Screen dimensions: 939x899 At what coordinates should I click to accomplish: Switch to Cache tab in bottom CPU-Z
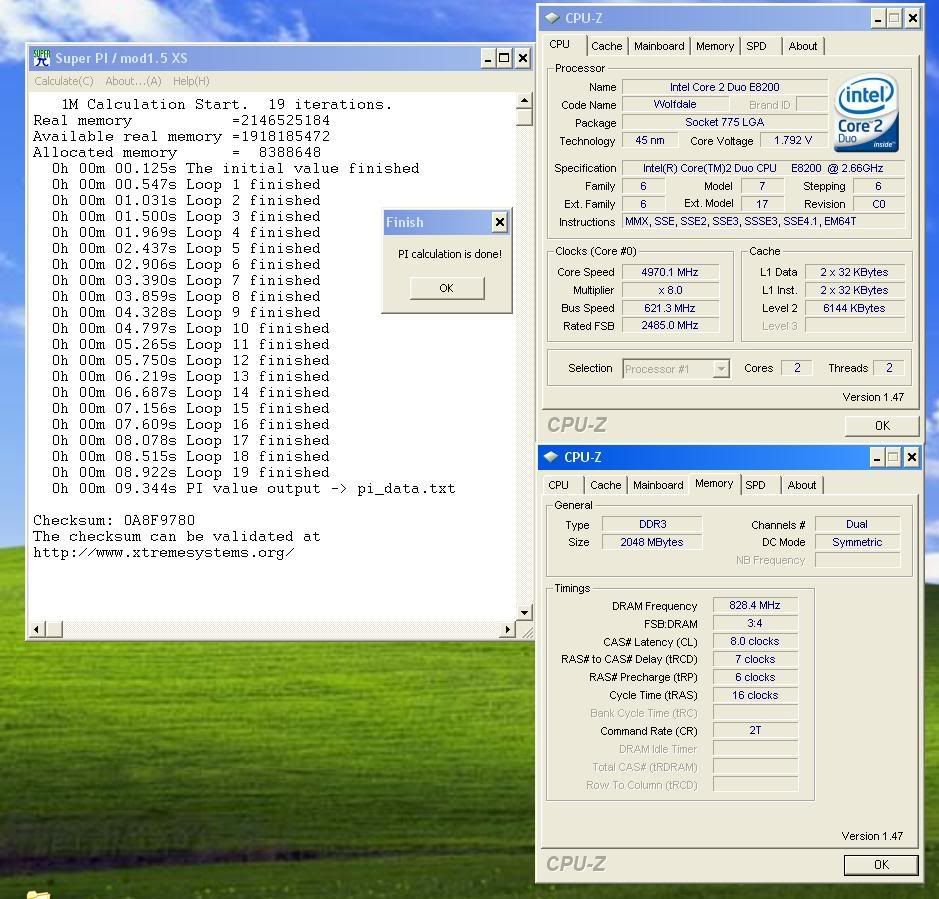click(605, 485)
